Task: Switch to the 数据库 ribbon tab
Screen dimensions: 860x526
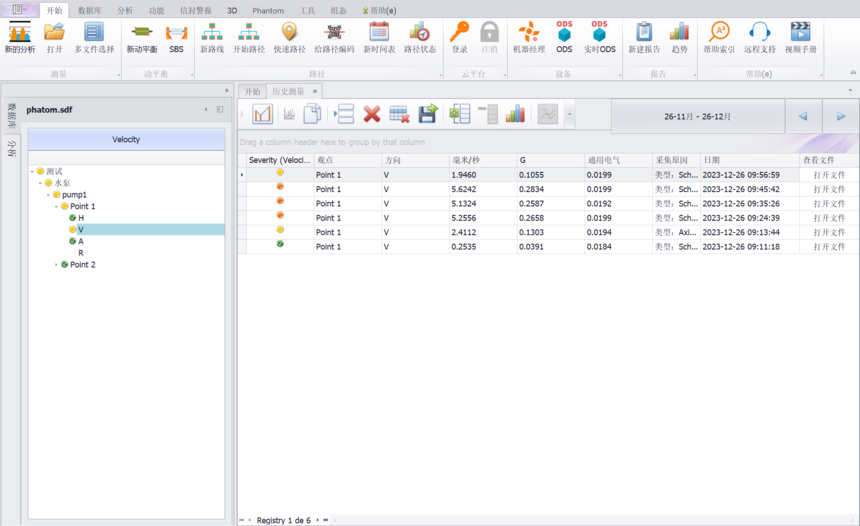Action: pyautogui.click(x=90, y=10)
